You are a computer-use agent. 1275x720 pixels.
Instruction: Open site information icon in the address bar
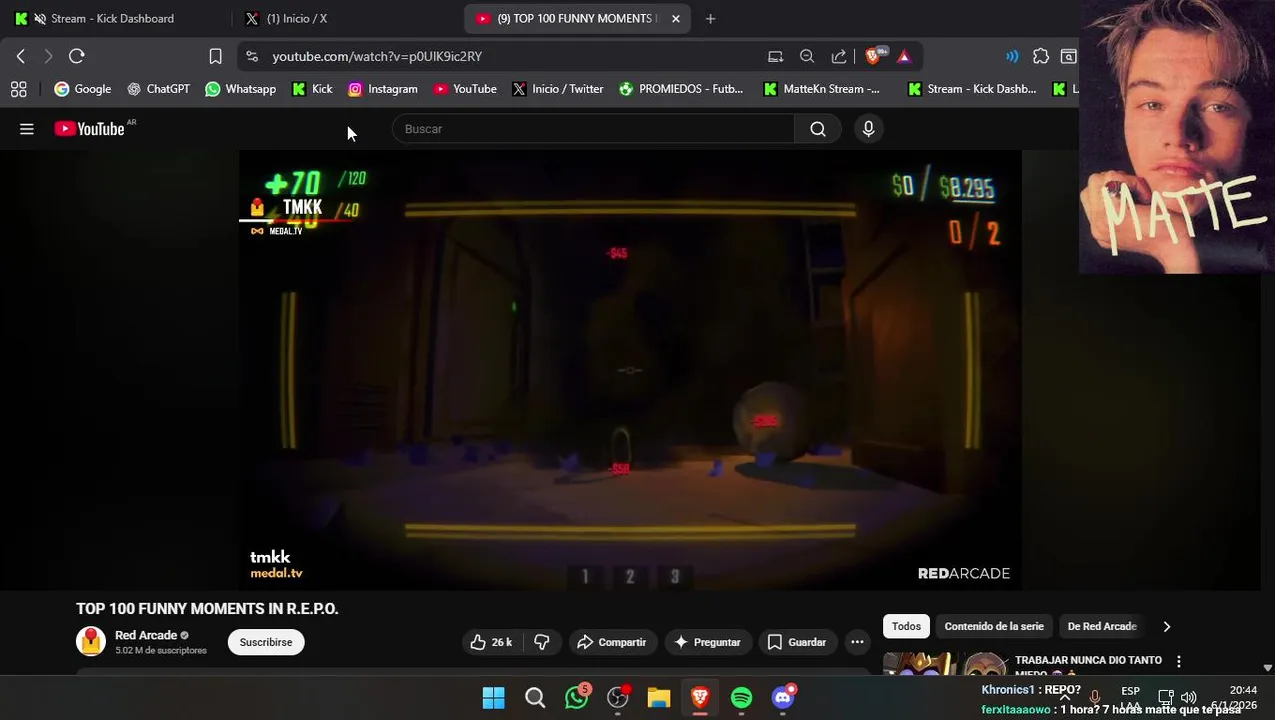[251, 56]
